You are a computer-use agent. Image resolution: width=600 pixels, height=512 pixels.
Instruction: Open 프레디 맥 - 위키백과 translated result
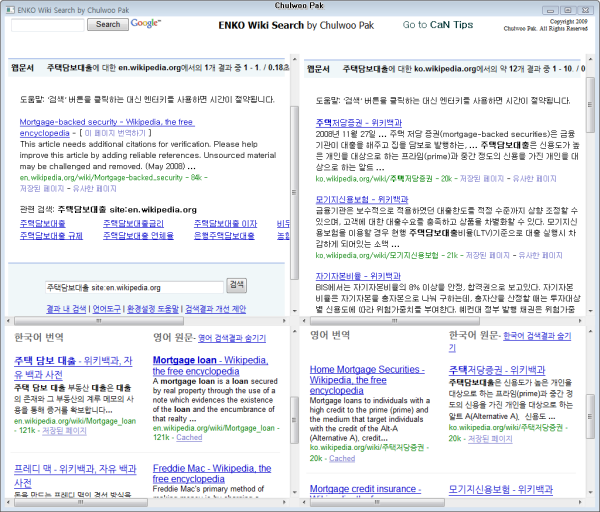coord(75,476)
